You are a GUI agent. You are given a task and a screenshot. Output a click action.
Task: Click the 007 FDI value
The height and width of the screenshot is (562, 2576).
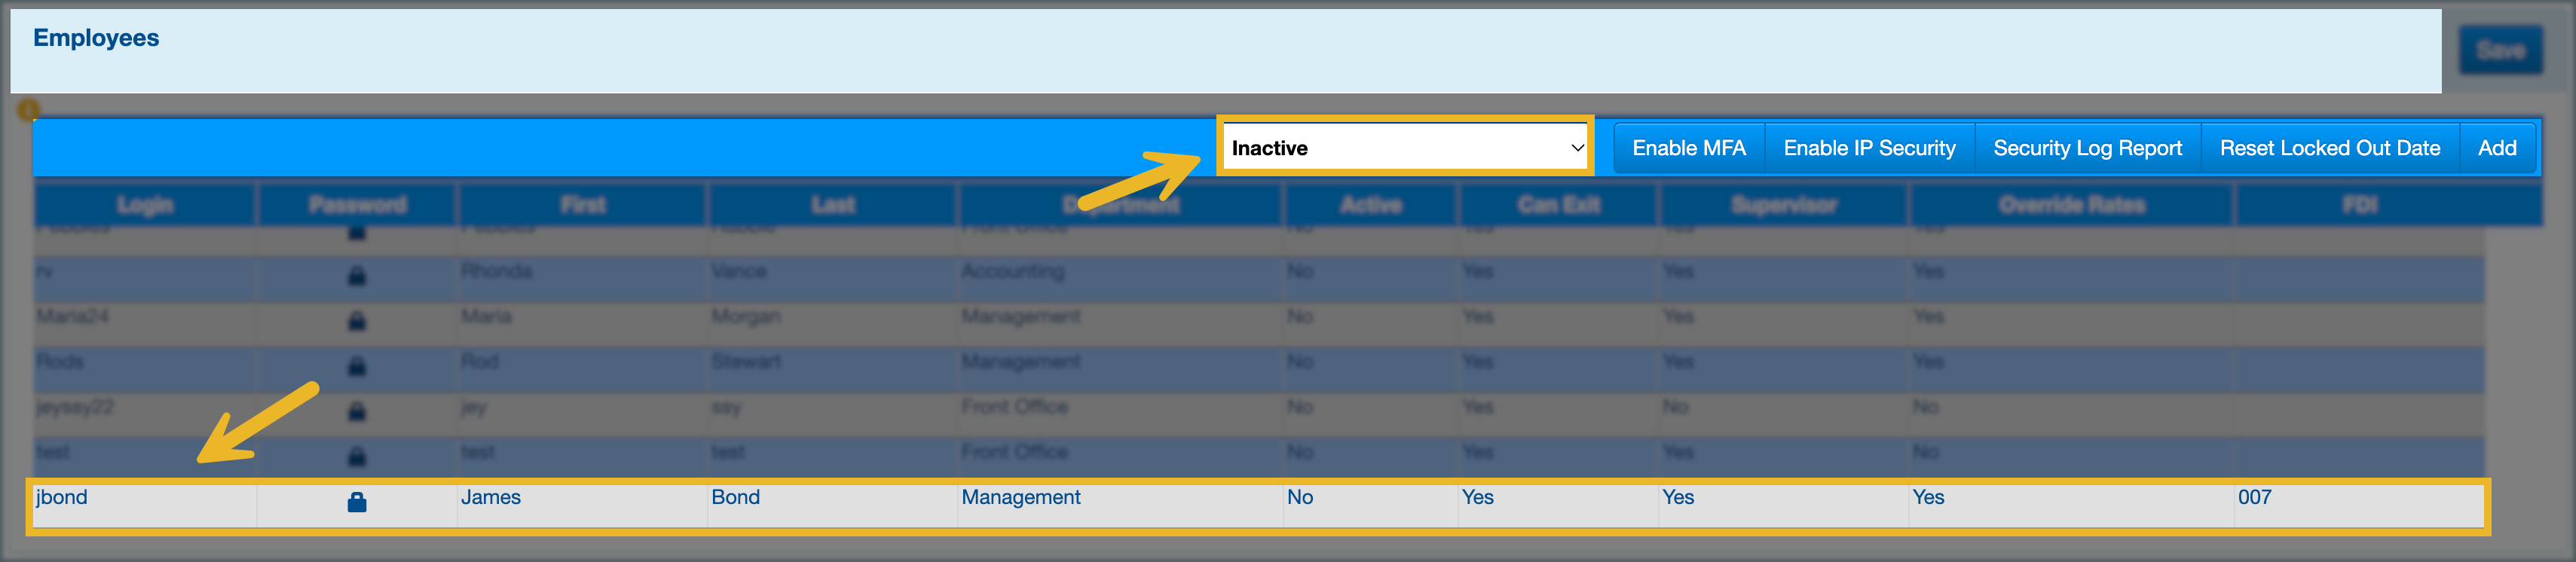[2254, 497]
